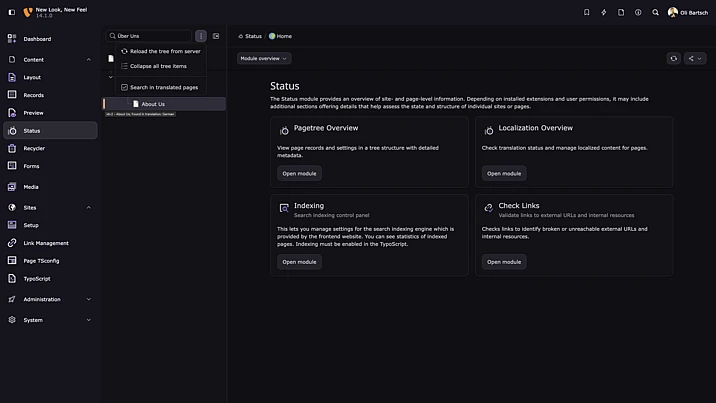The image size is (716, 403).
Task: Toggle the sidebar collapse icon at top left
Action: tap(11, 12)
